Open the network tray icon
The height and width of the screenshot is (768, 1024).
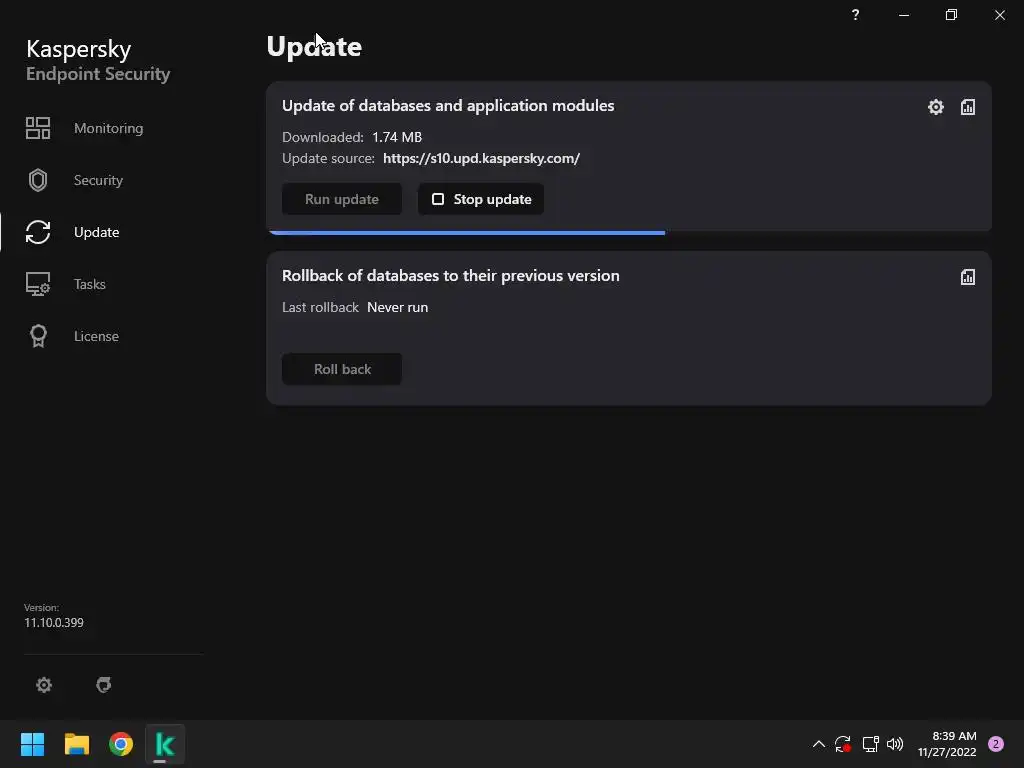pos(871,744)
